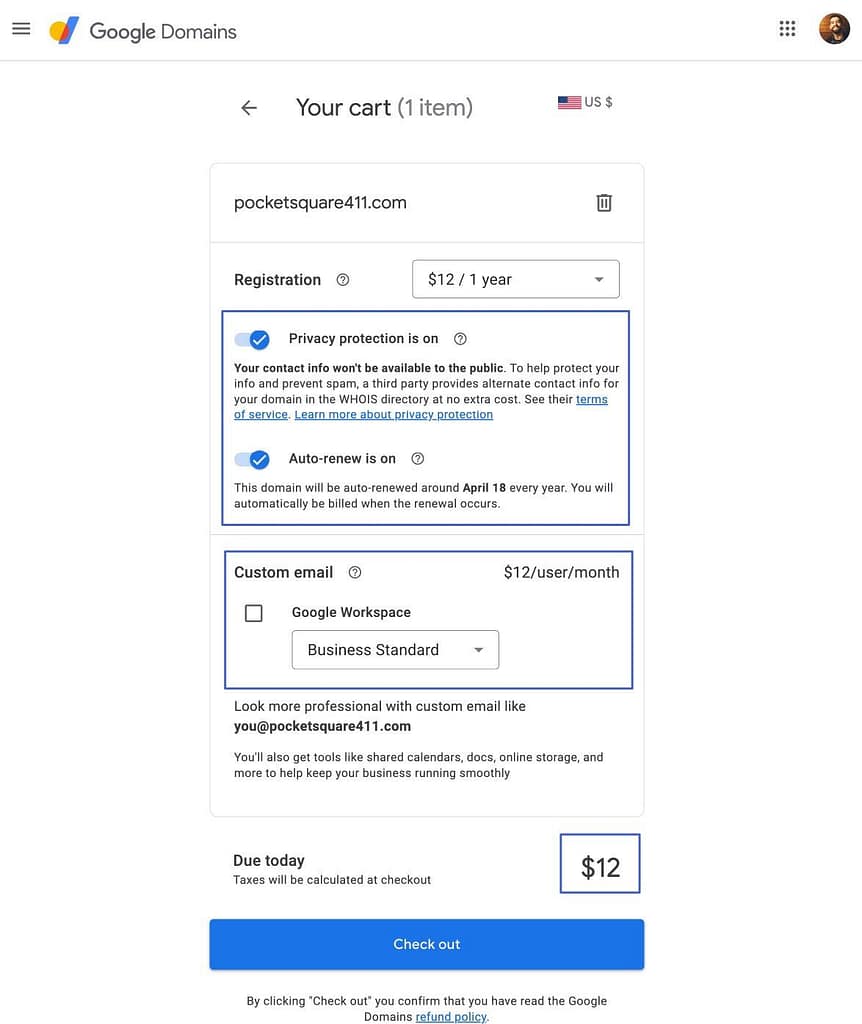The width and height of the screenshot is (862, 1024).
Task: Show help for Privacy protection
Action: [460, 339]
